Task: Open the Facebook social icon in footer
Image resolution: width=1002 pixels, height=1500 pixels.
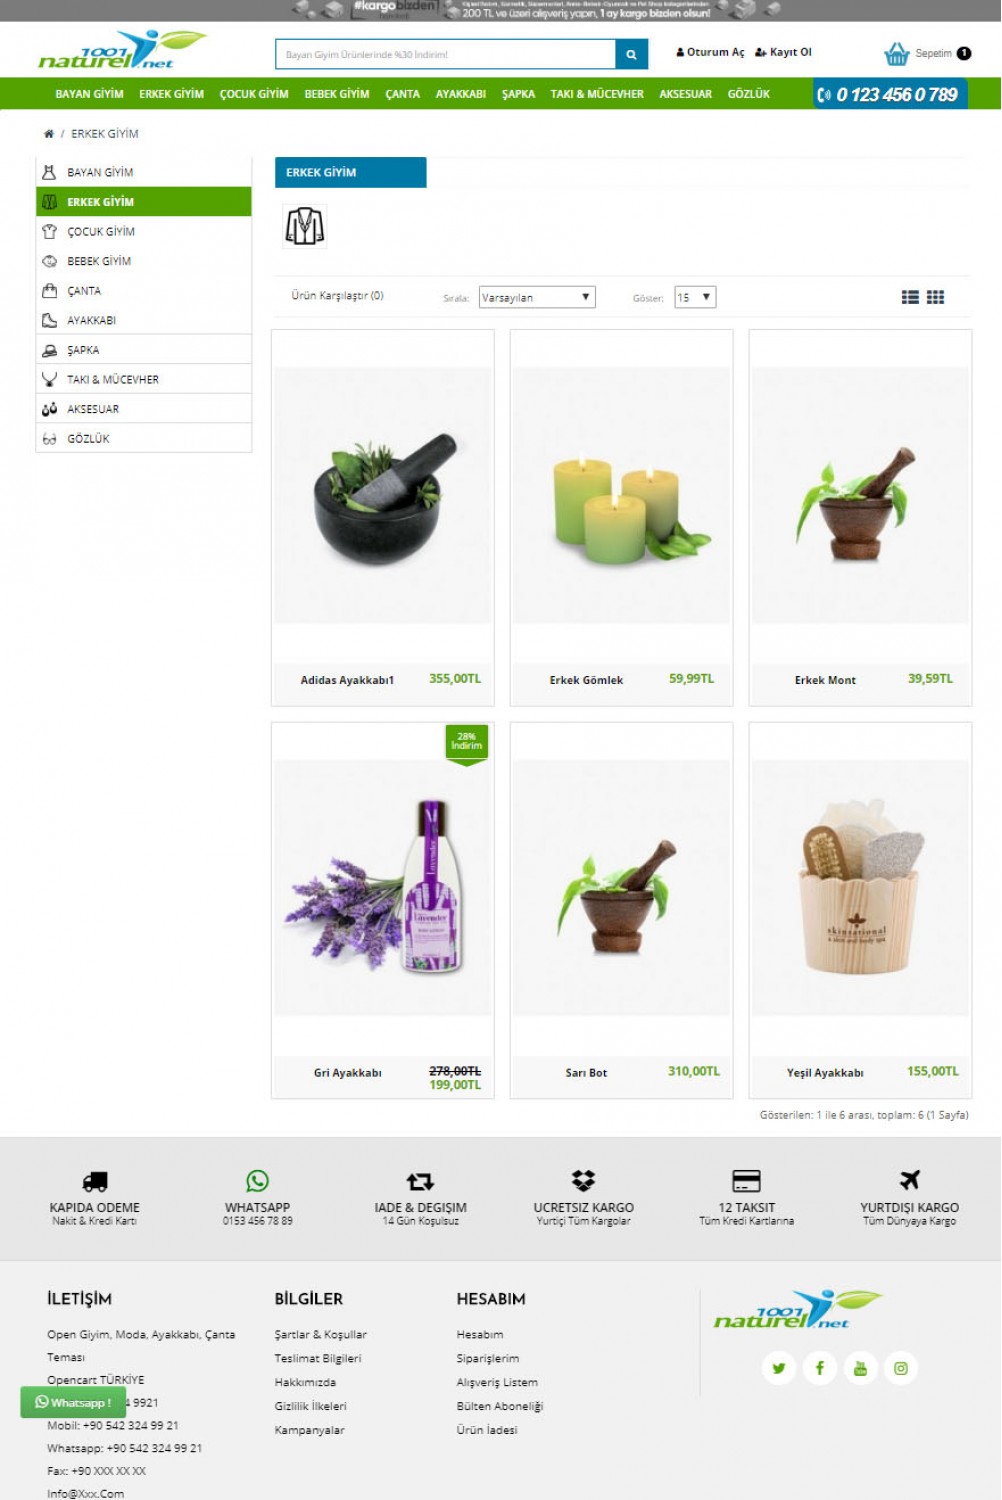Action: pyautogui.click(x=819, y=1368)
